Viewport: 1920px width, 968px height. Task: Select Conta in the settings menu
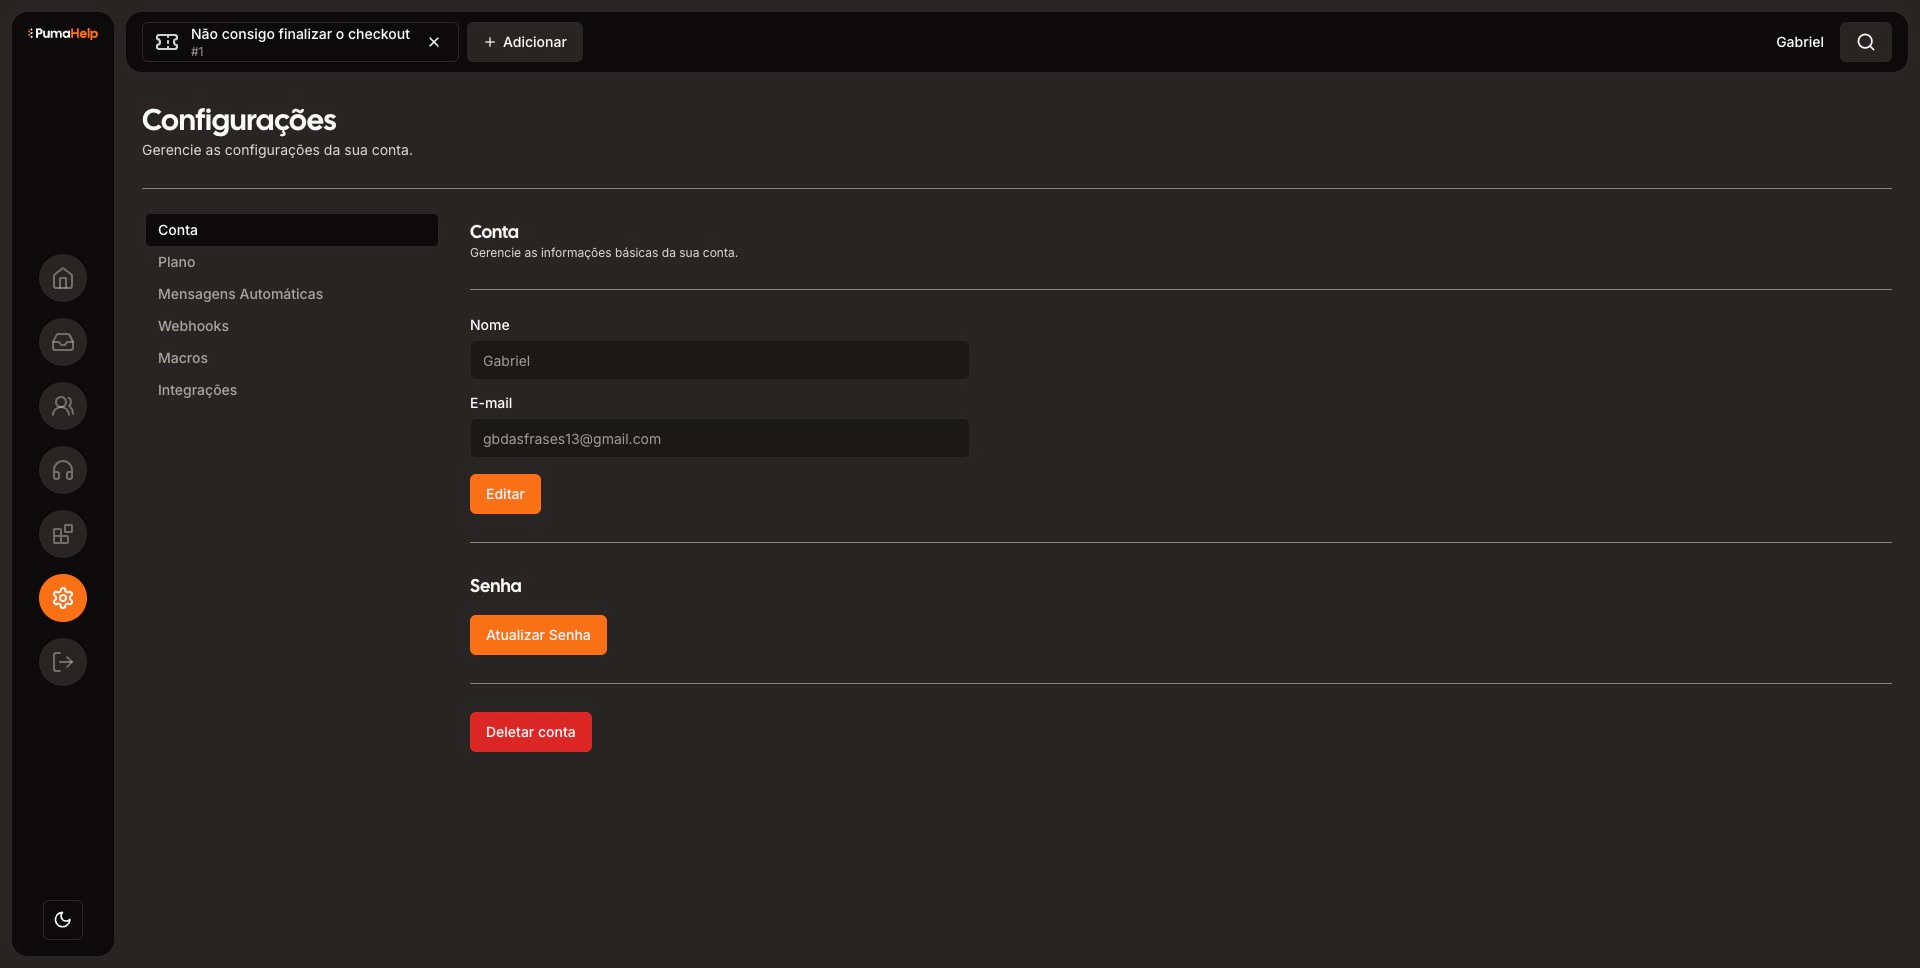coord(292,230)
